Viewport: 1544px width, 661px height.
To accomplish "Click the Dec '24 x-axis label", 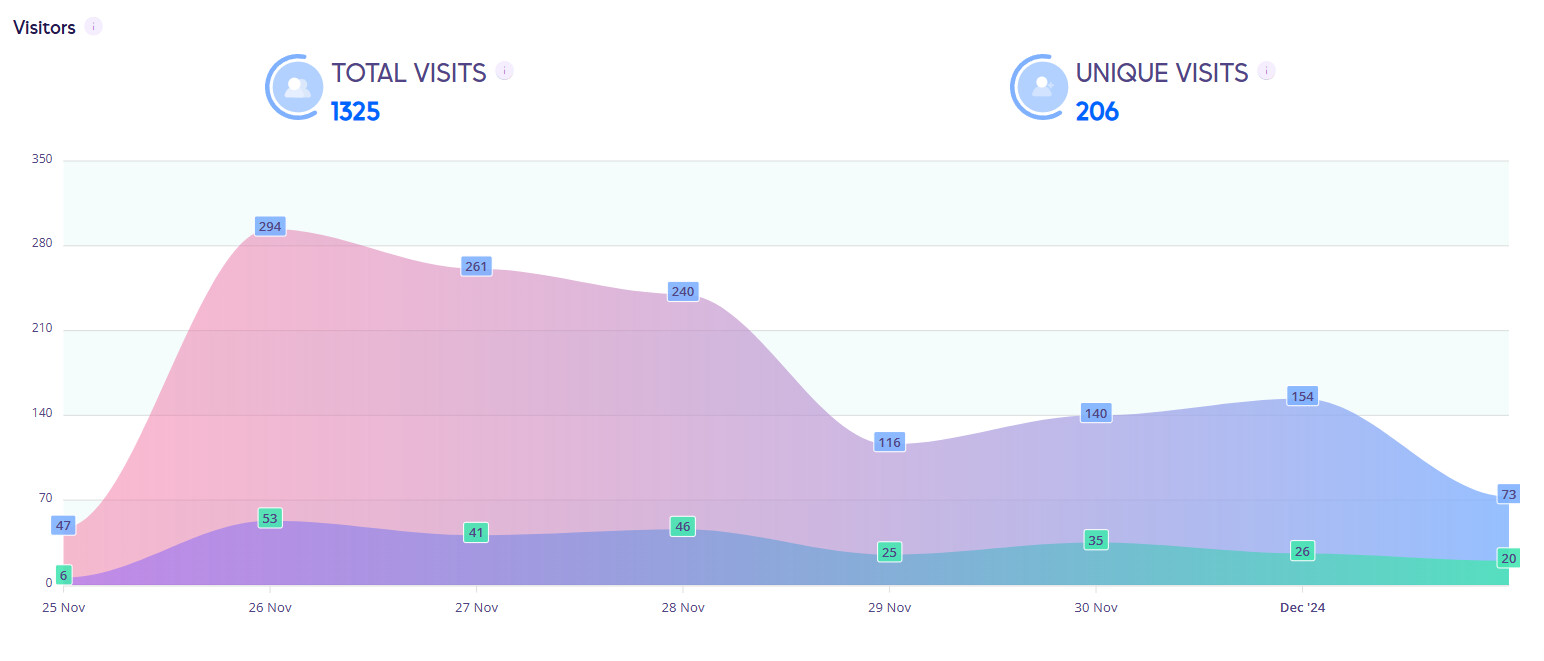I will click(1302, 607).
